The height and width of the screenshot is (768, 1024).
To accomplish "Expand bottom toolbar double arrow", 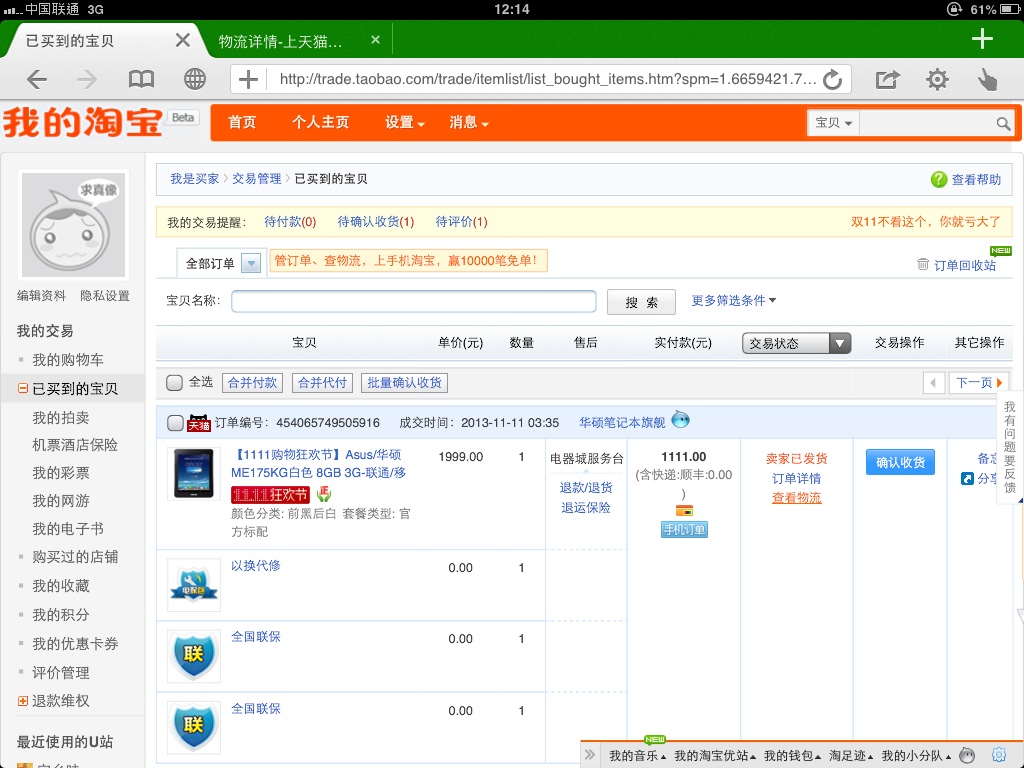I will pyautogui.click(x=590, y=756).
